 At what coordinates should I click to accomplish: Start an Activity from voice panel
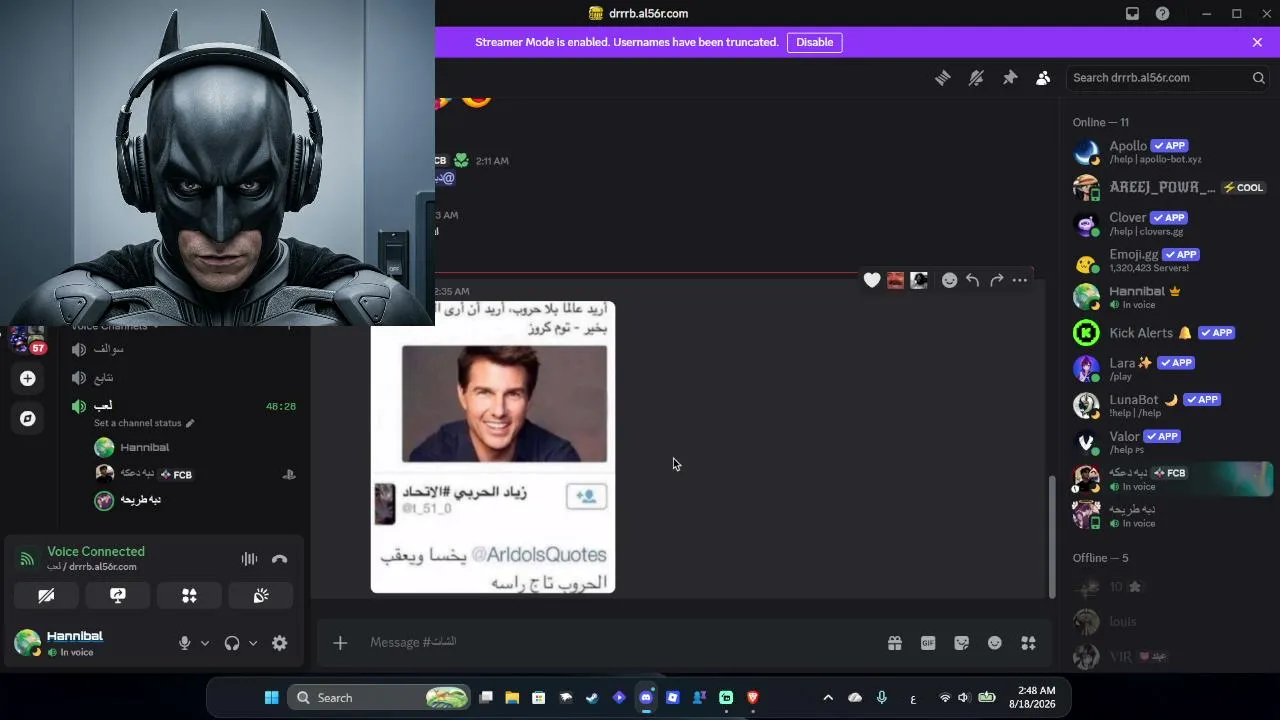pyautogui.click(x=189, y=596)
